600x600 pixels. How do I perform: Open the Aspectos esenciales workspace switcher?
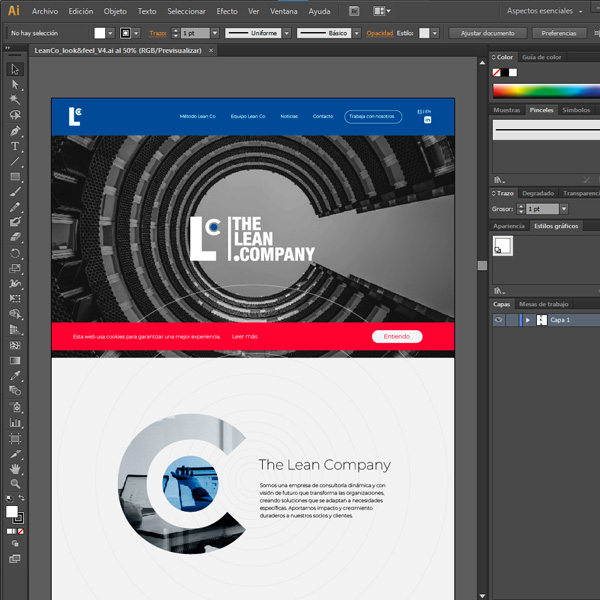(544, 11)
